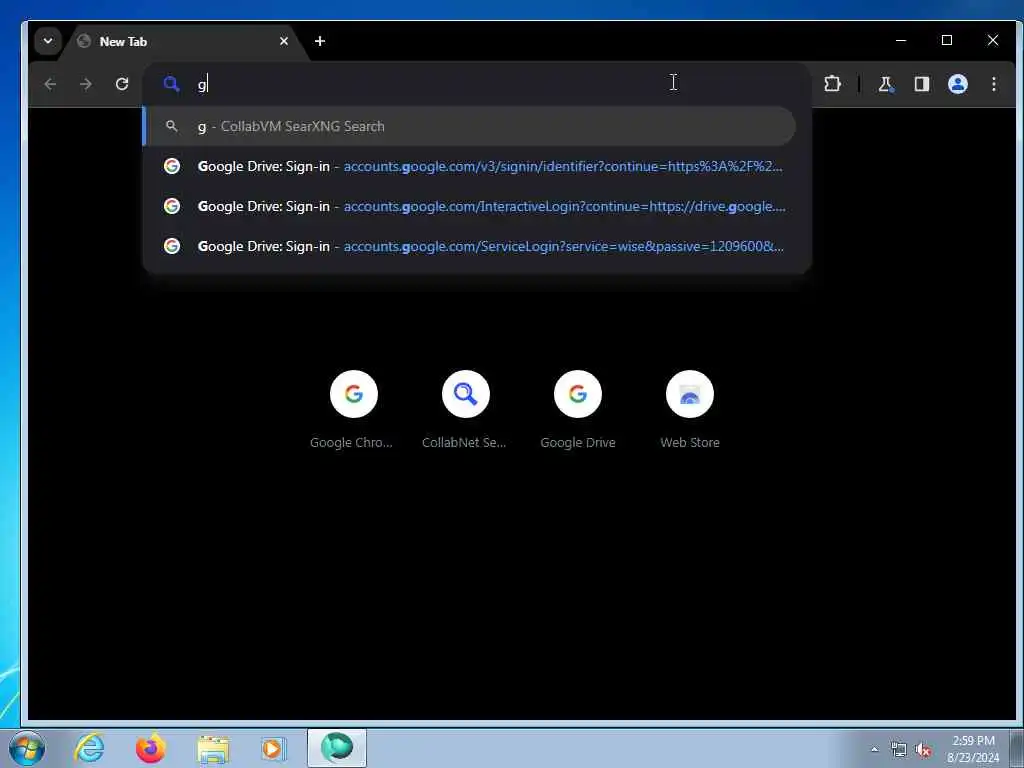The height and width of the screenshot is (768, 1024).
Task: Show hidden tray icons arrow
Action: tap(874, 749)
